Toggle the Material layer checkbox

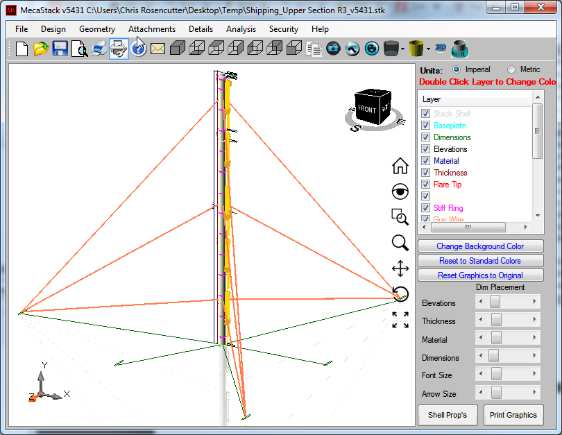tap(425, 161)
